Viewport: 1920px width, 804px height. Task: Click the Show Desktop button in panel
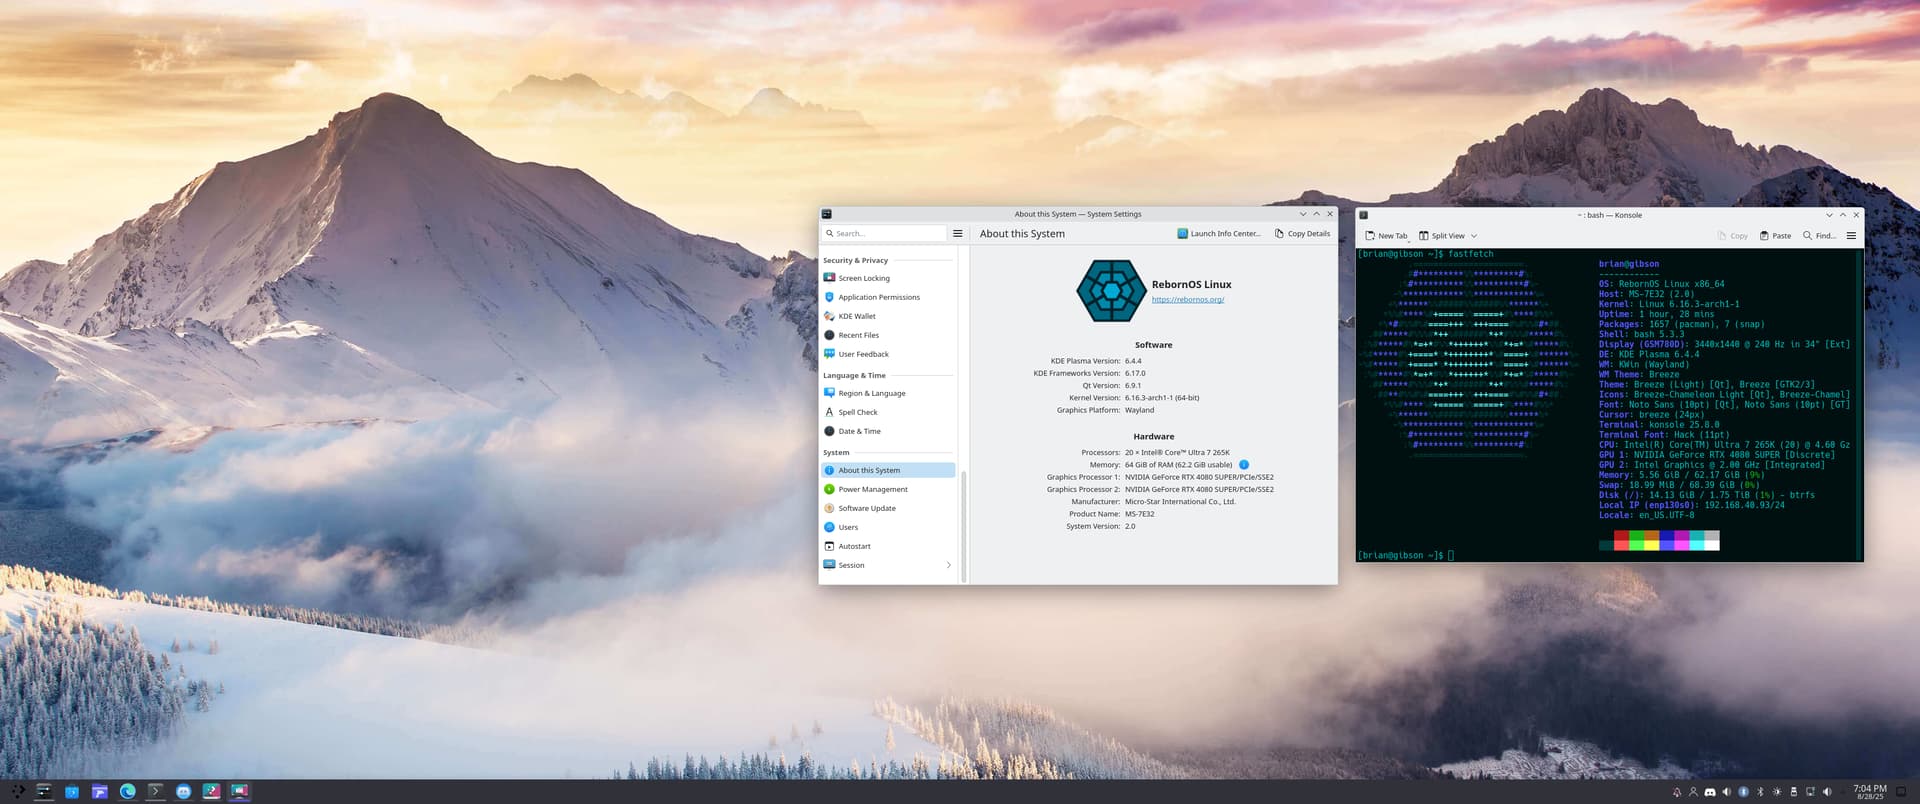pos(1902,792)
